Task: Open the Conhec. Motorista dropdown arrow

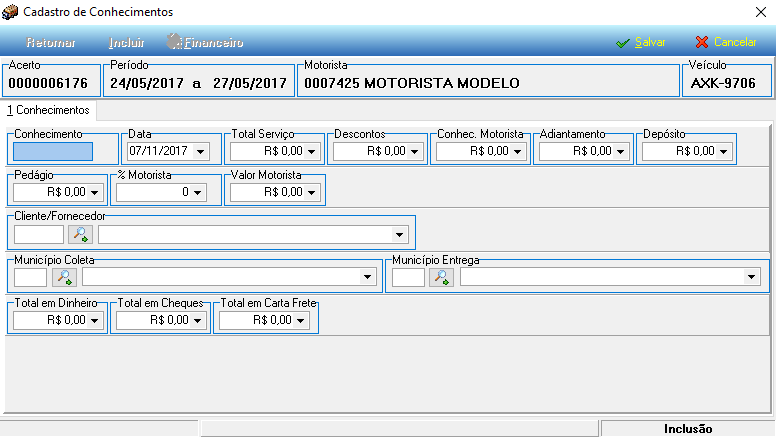Action: (517, 151)
